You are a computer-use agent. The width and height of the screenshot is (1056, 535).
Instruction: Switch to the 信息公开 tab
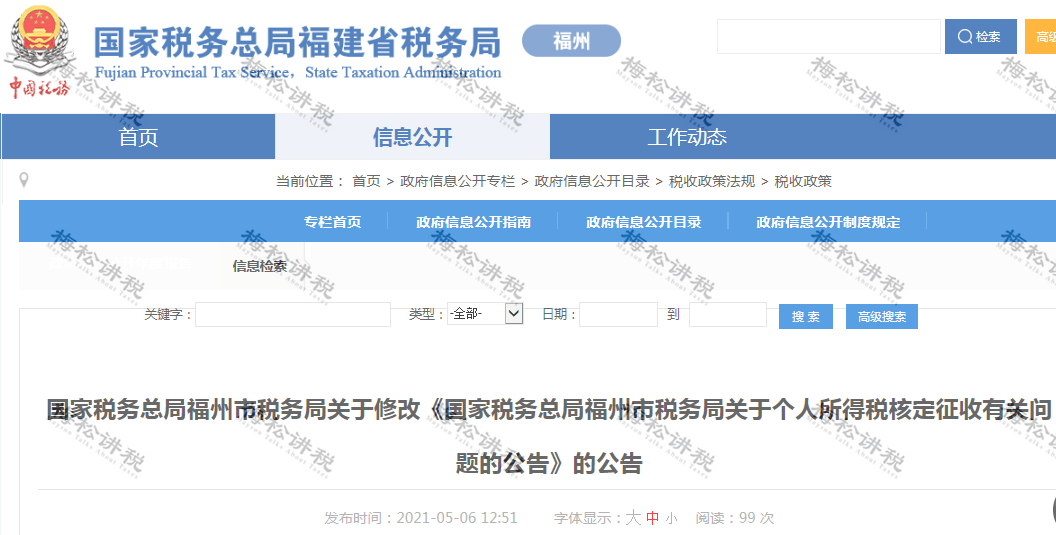(x=412, y=137)
